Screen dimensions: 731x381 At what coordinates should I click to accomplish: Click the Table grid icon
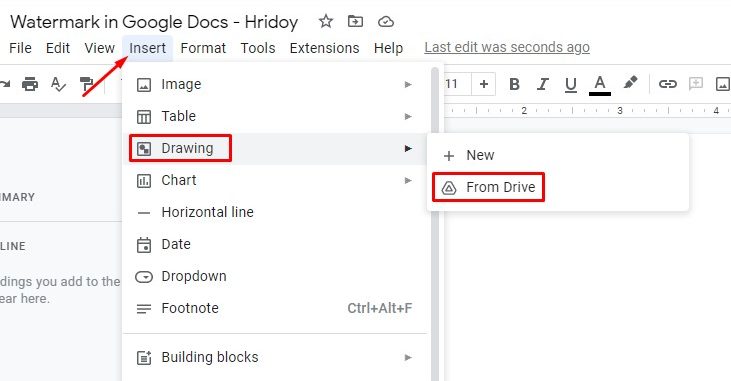[144, 117]
